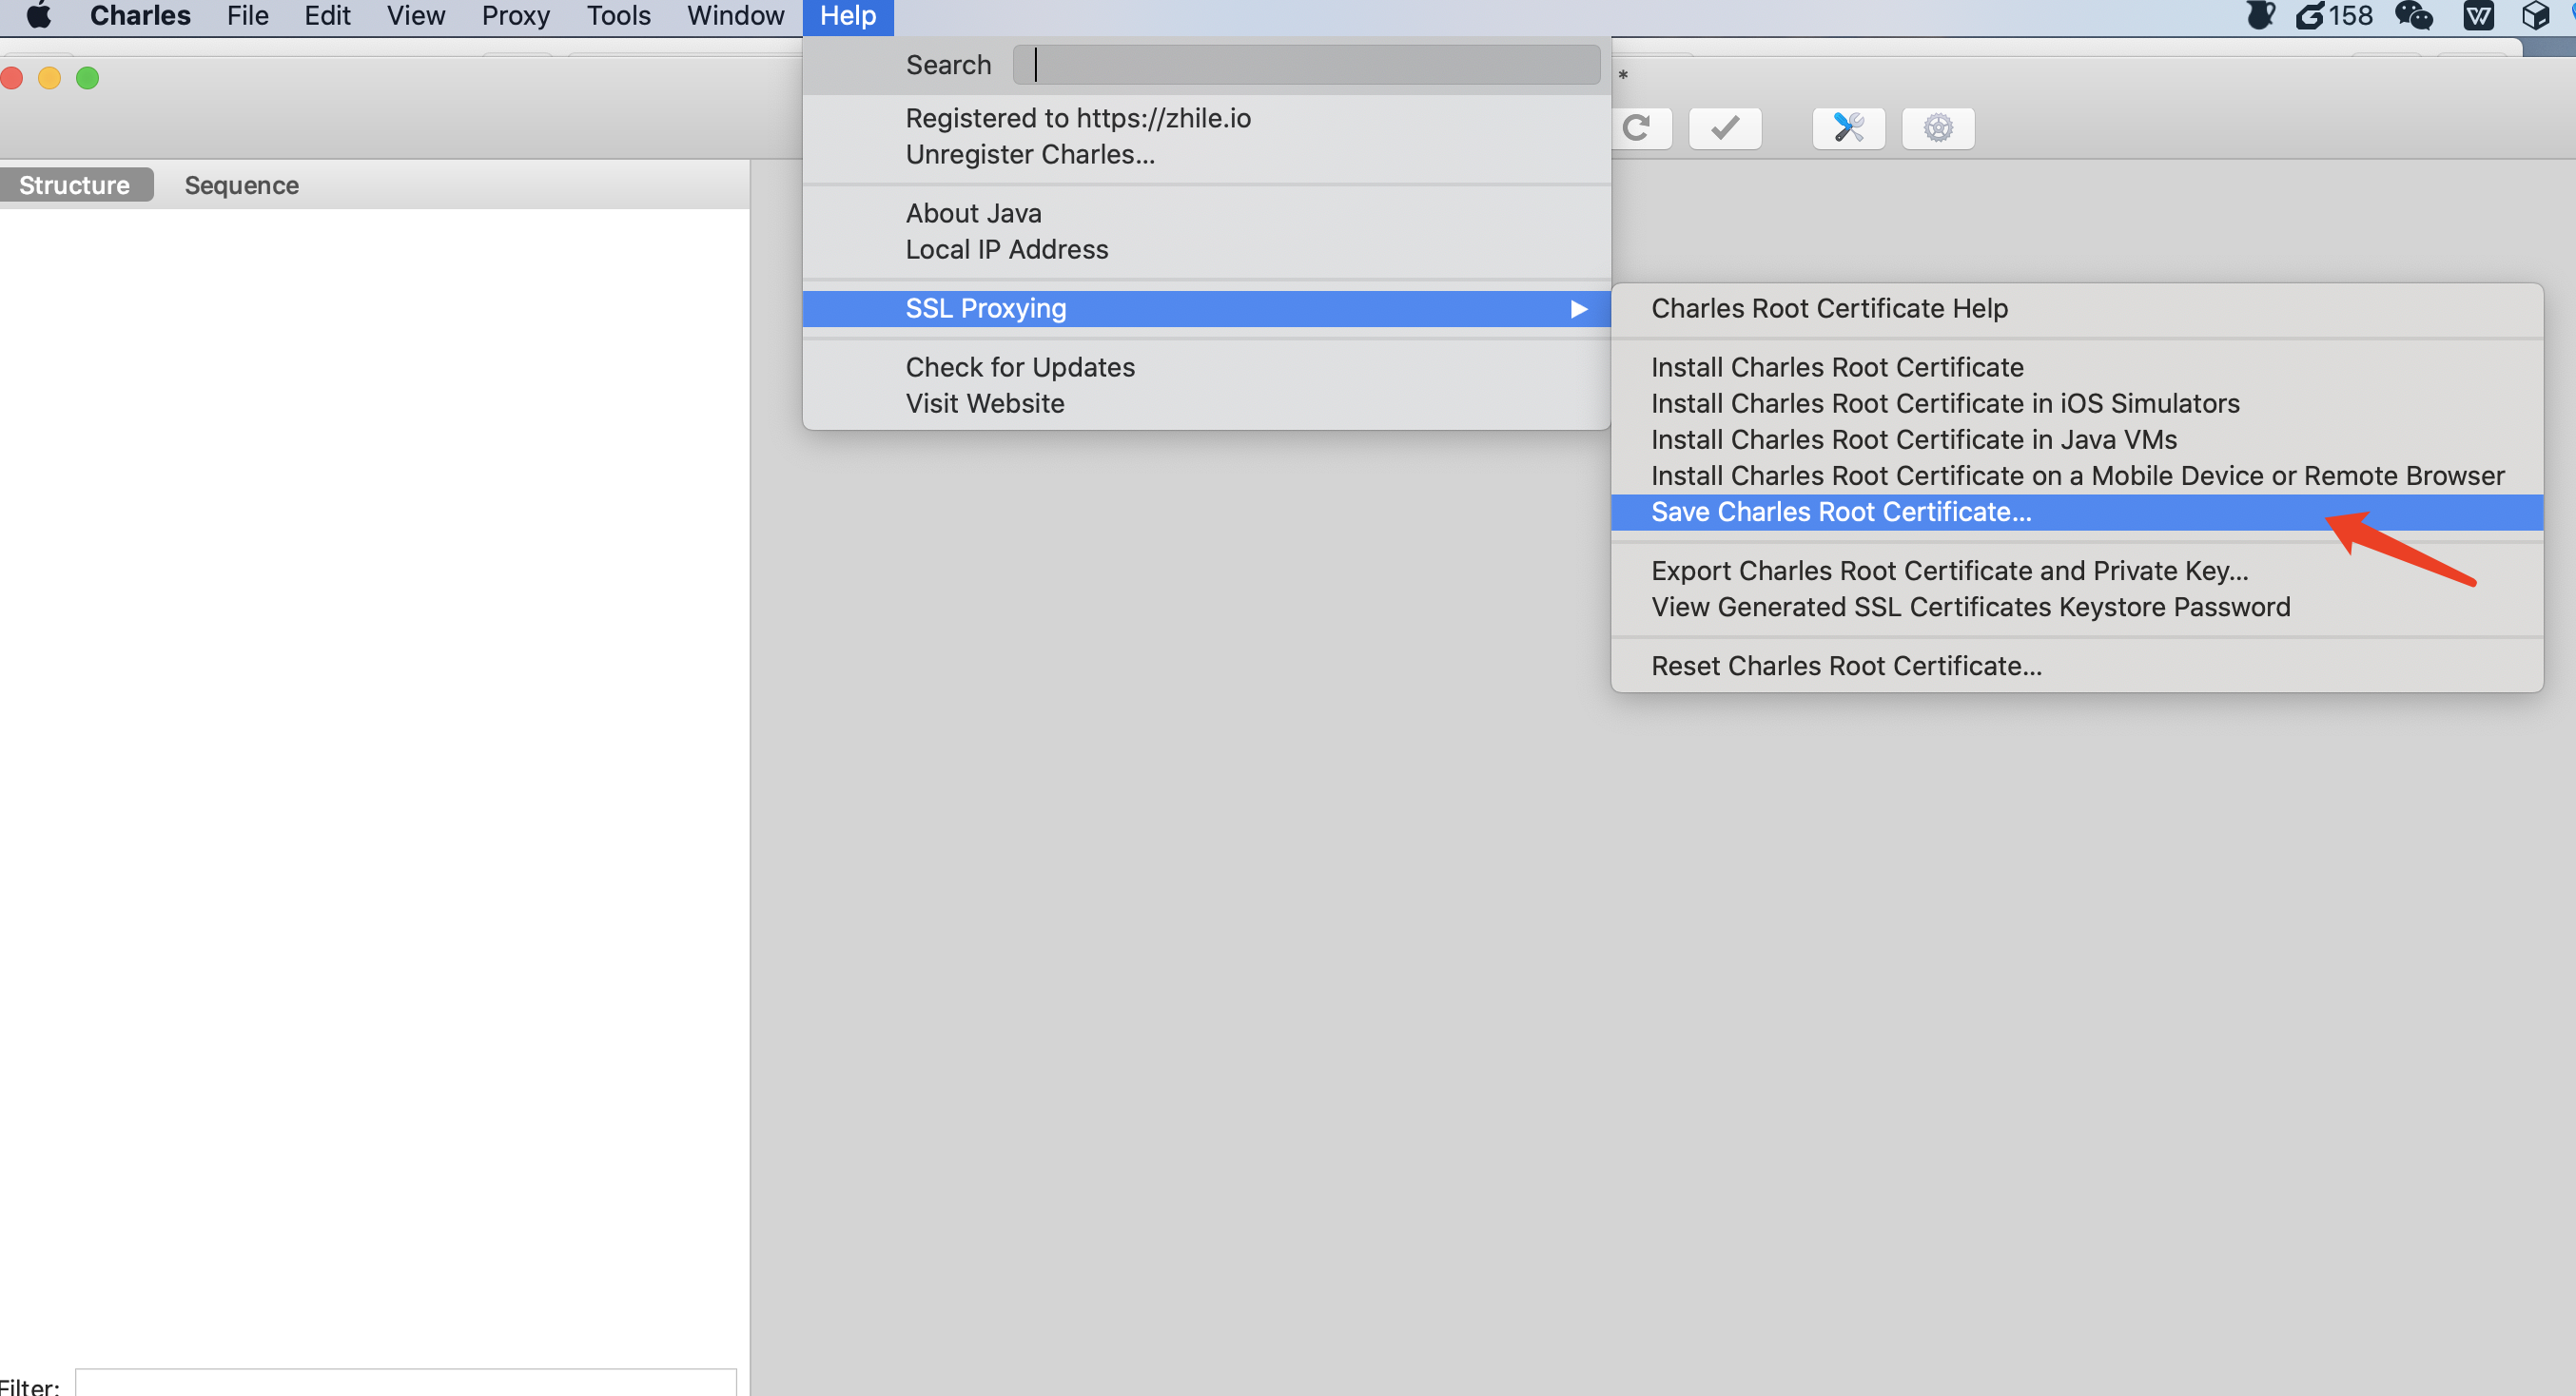This screenshot has height=1396, width=2576.
Task: Choose Save Charles Root Certificate
Action: 1840,512
